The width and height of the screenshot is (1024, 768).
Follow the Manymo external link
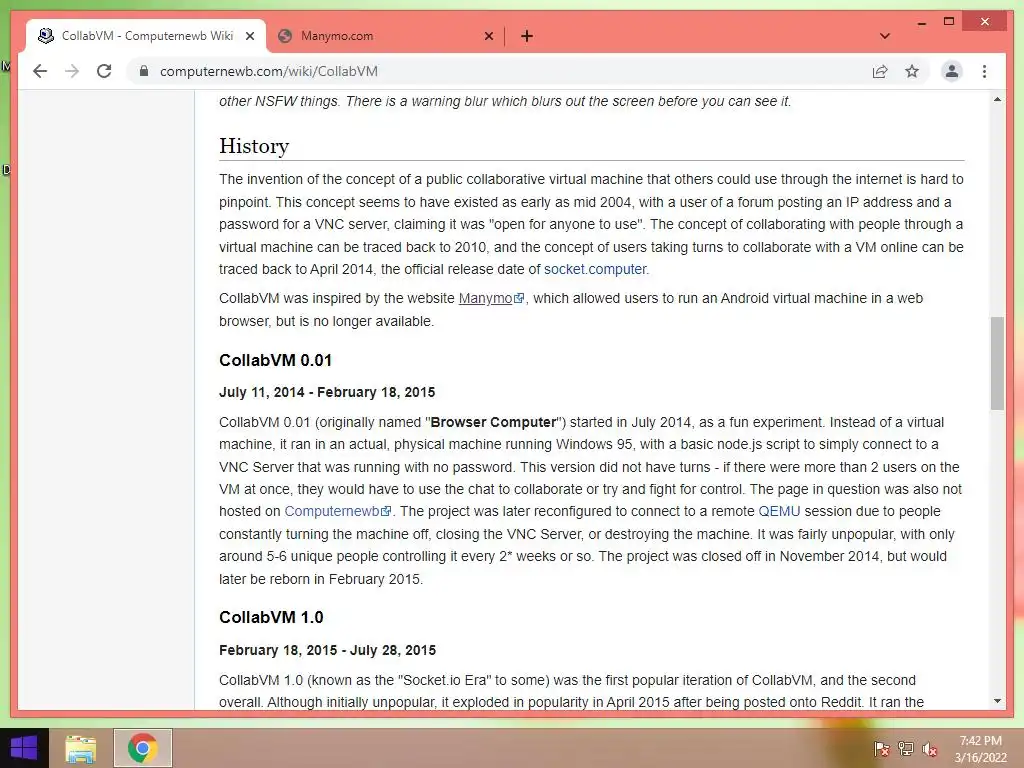coord(491,298)
